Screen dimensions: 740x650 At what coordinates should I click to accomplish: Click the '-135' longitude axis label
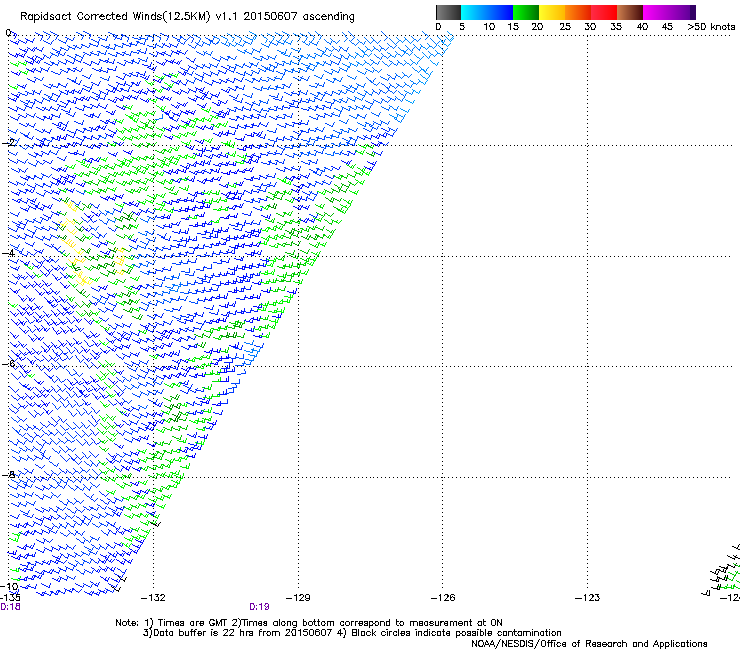(x=10, y=598)
